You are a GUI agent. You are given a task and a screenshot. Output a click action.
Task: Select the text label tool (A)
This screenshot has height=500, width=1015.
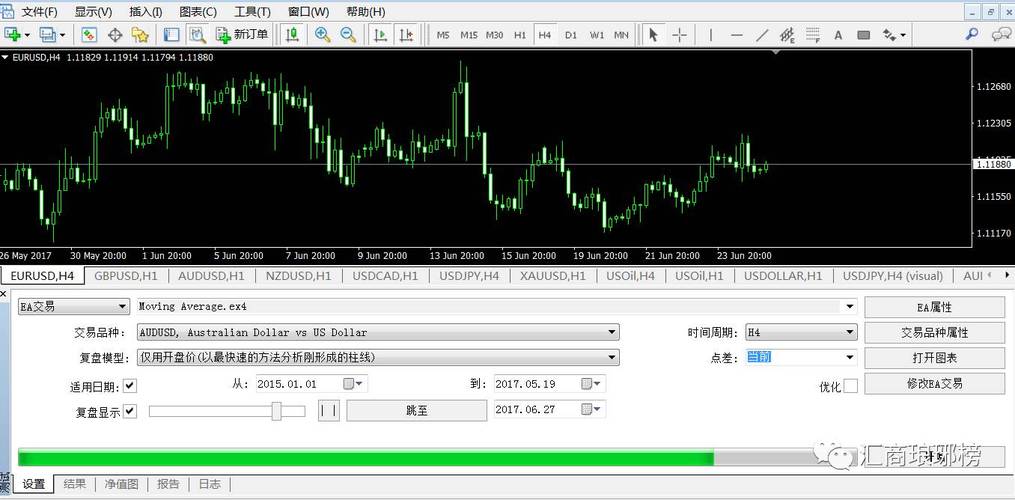tap(838, 35)
